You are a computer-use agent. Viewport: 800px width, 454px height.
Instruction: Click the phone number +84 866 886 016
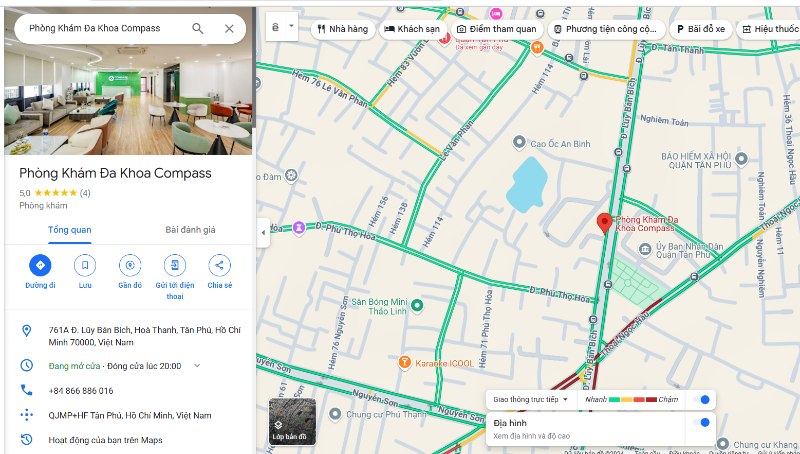click(x=81, y=391)
